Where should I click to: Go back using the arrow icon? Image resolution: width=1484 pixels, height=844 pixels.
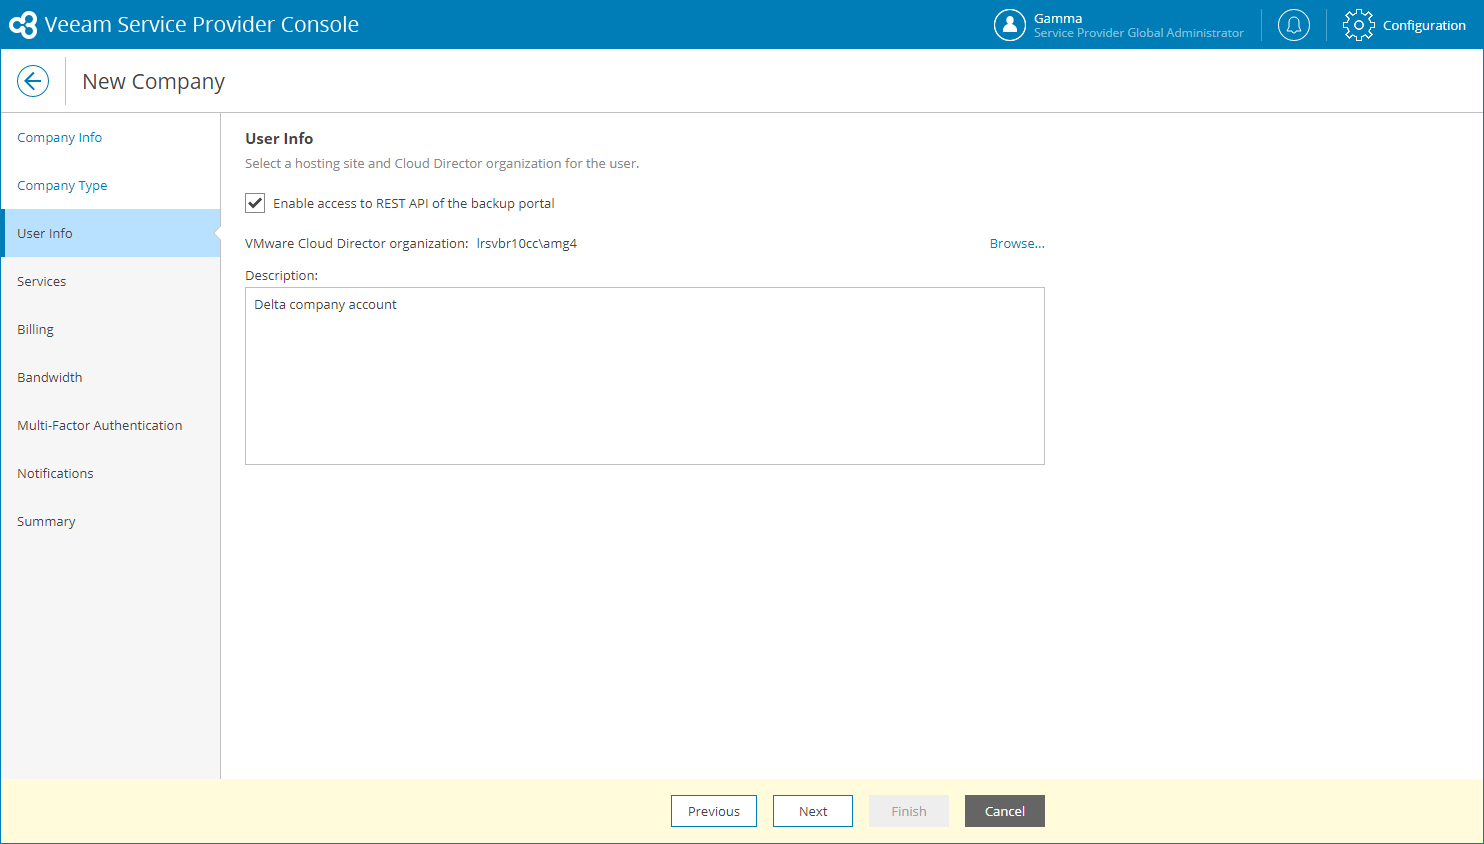coord(33,81)
